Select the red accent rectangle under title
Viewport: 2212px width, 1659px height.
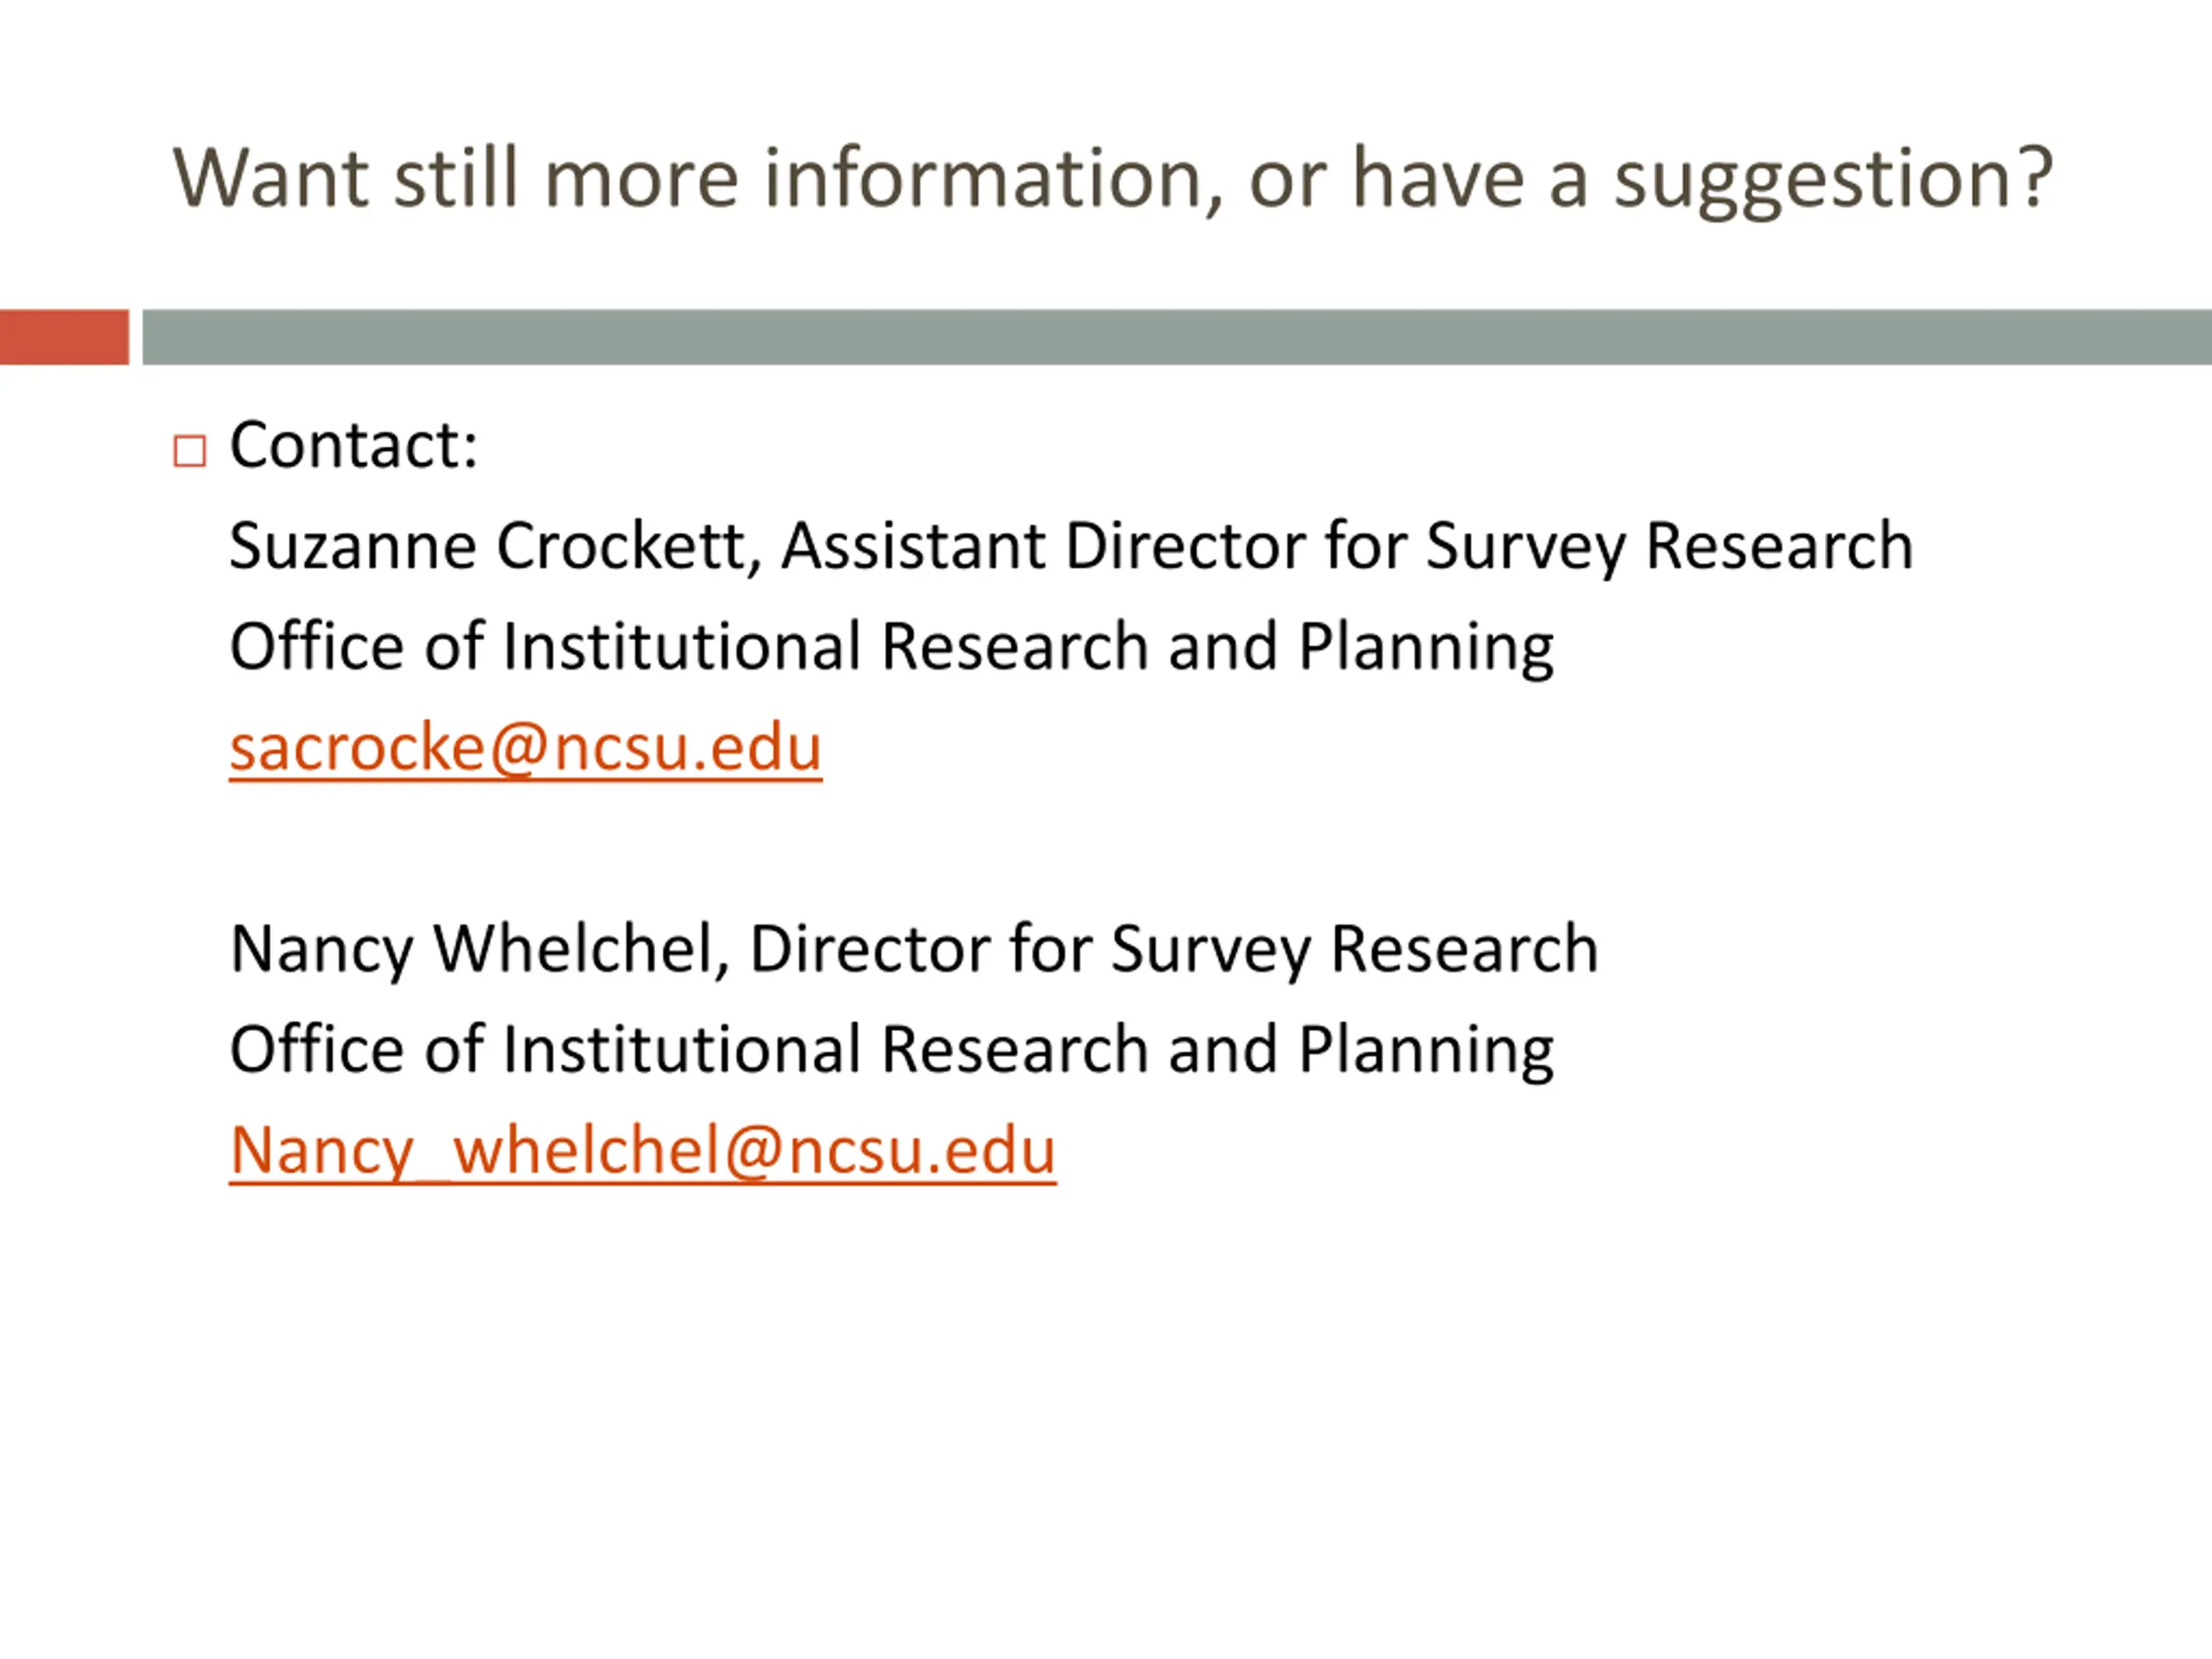64,337
